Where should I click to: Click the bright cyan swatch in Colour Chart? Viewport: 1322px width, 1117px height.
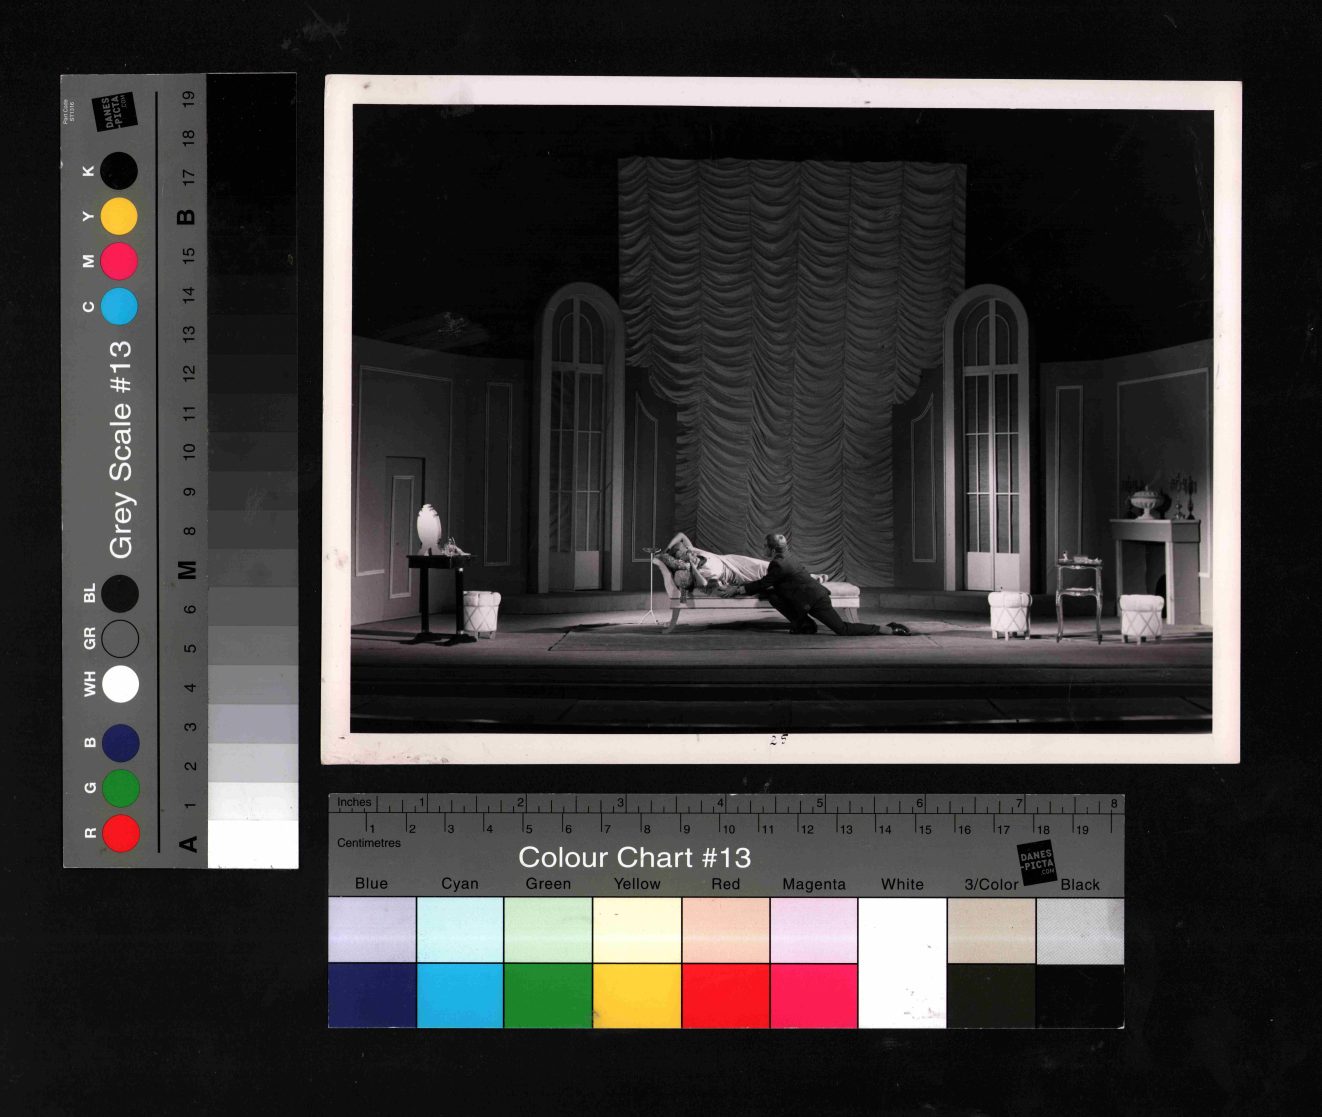point(460,995)
